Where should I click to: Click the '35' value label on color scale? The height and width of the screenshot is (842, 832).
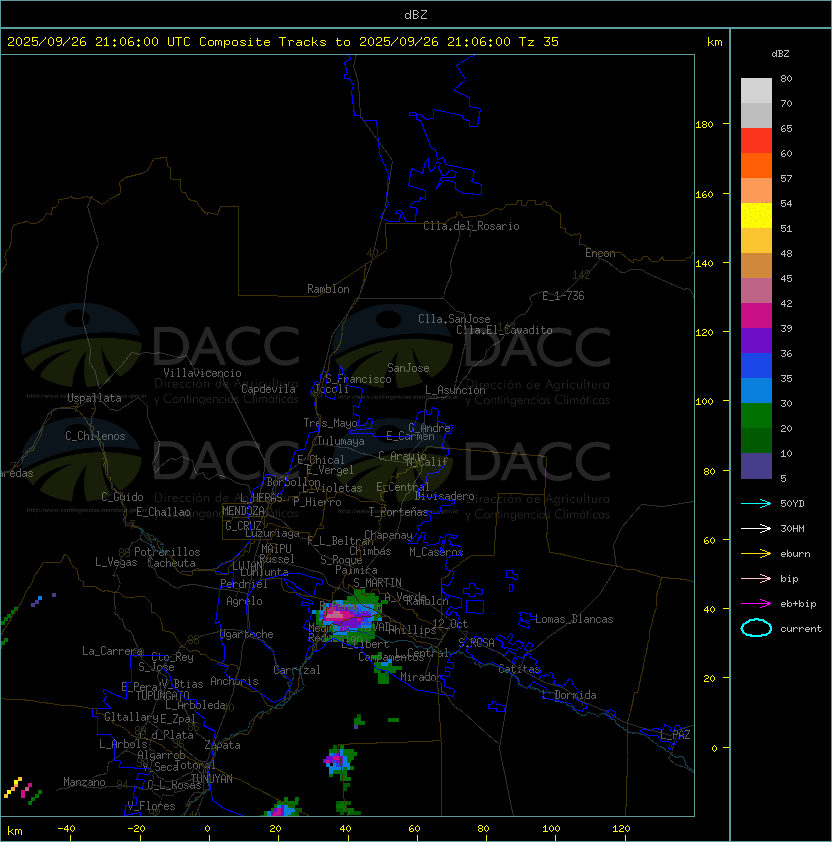click(x=786, y=379)
